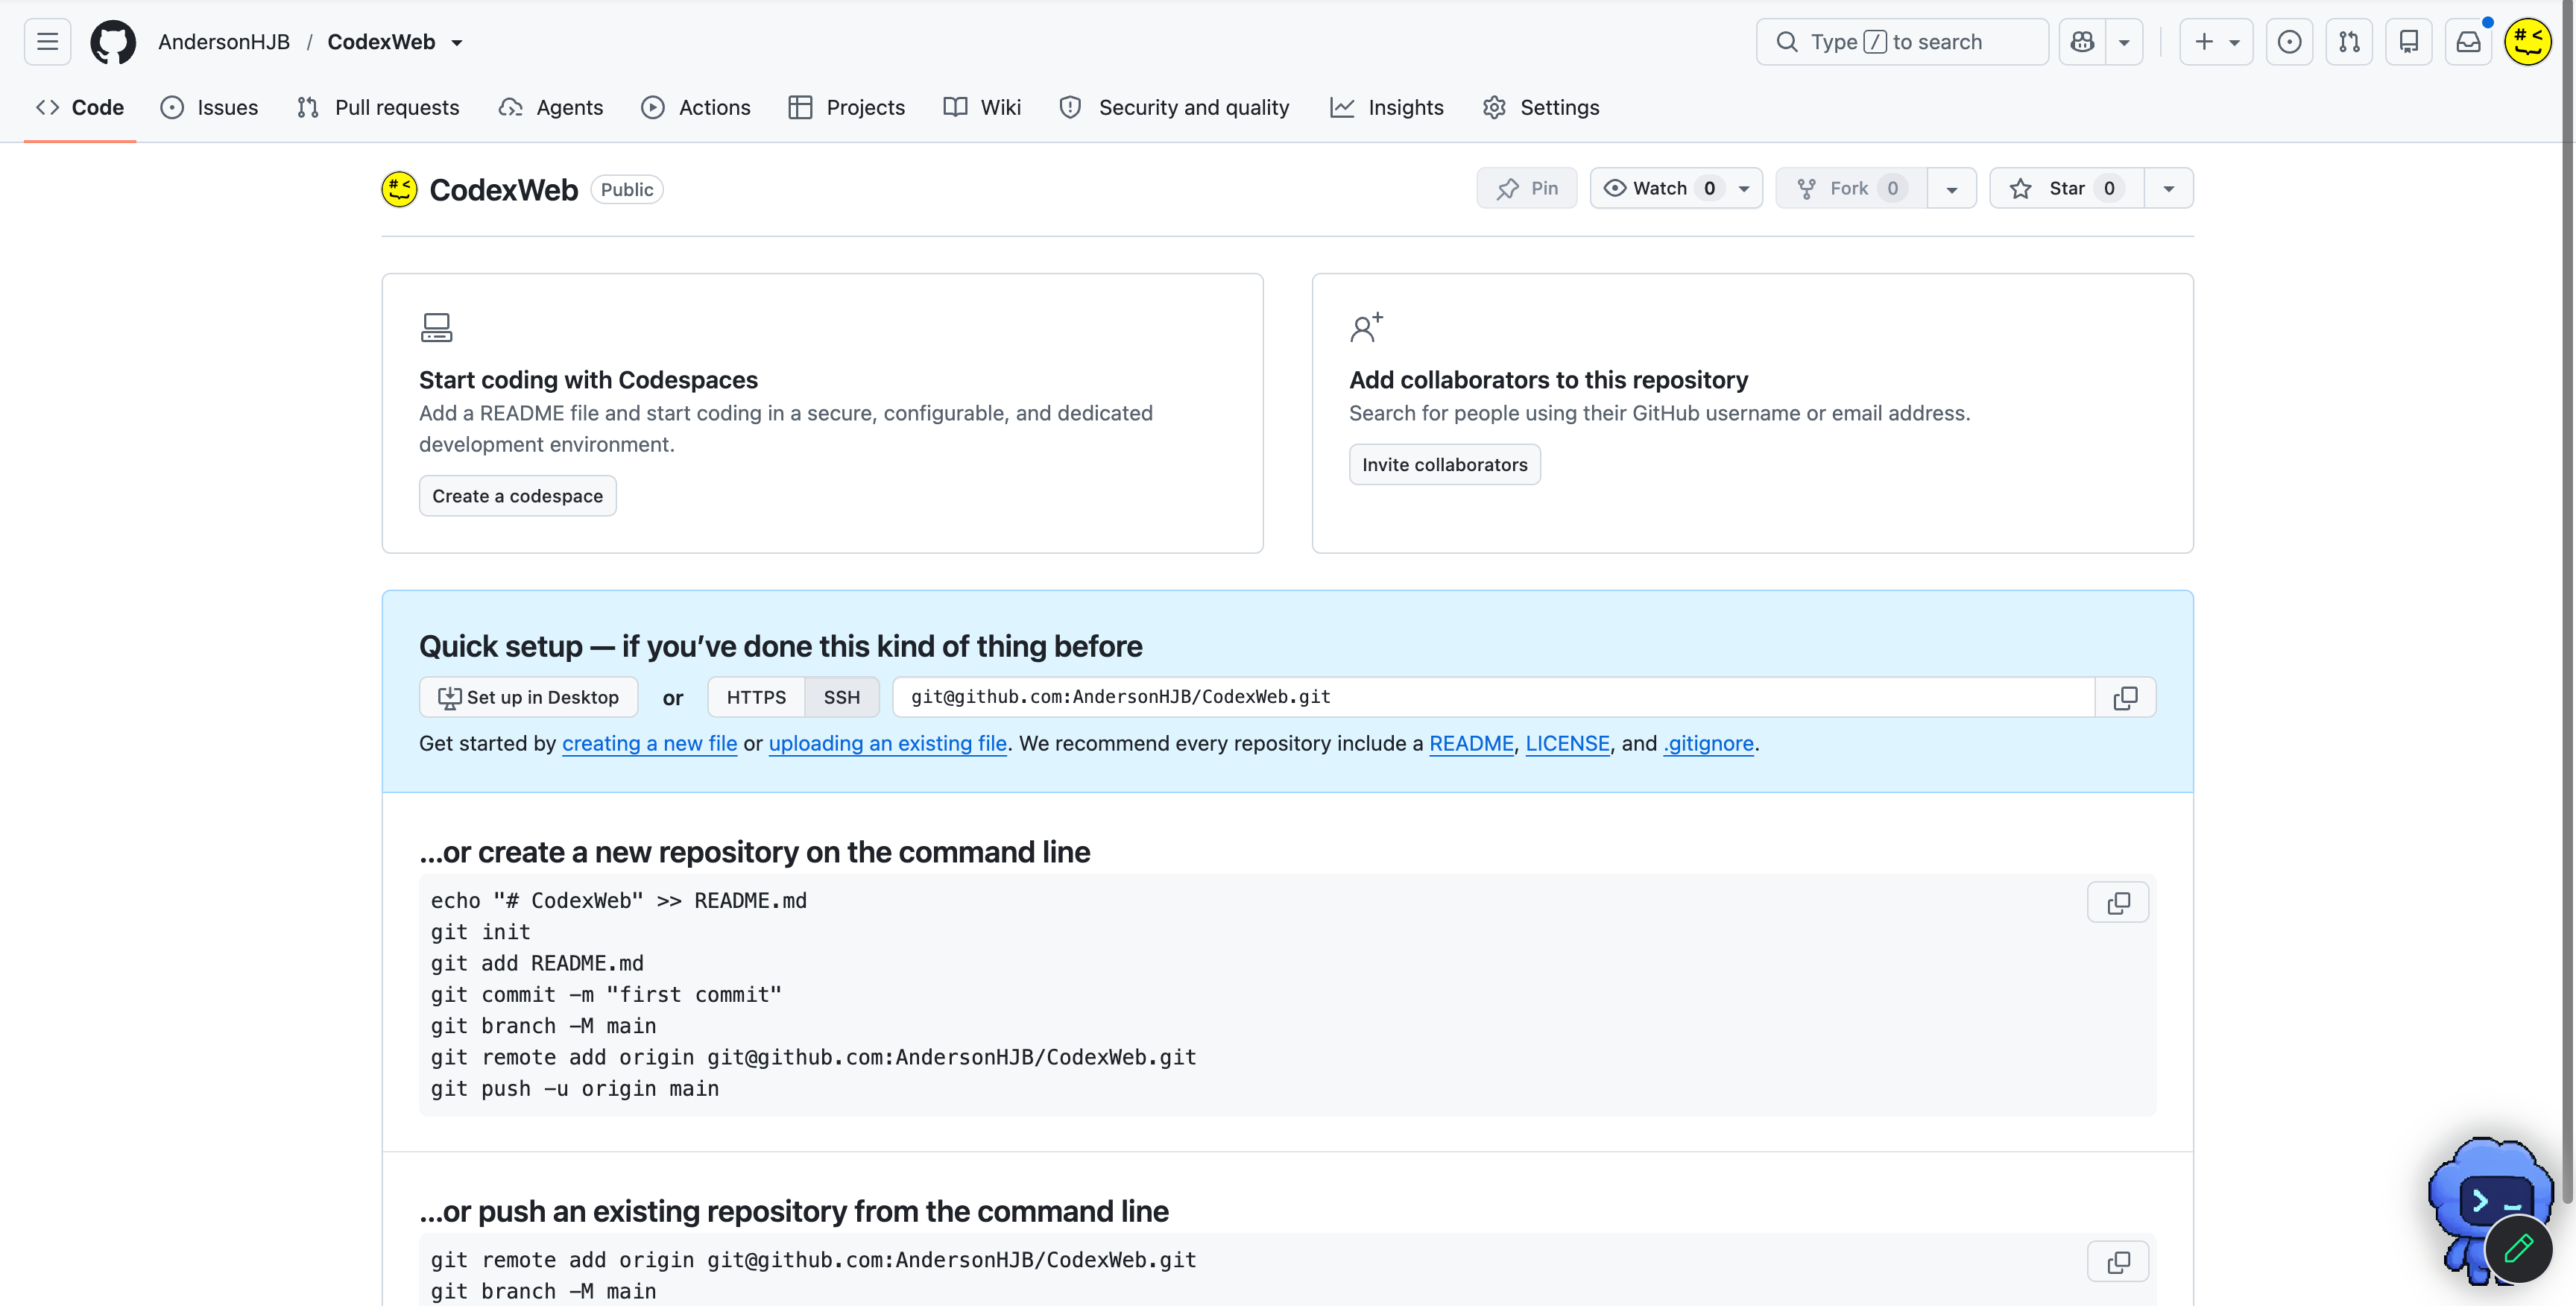Click the AndersonHJB owner link
Screen dimensions: 2576x1306
224,42
